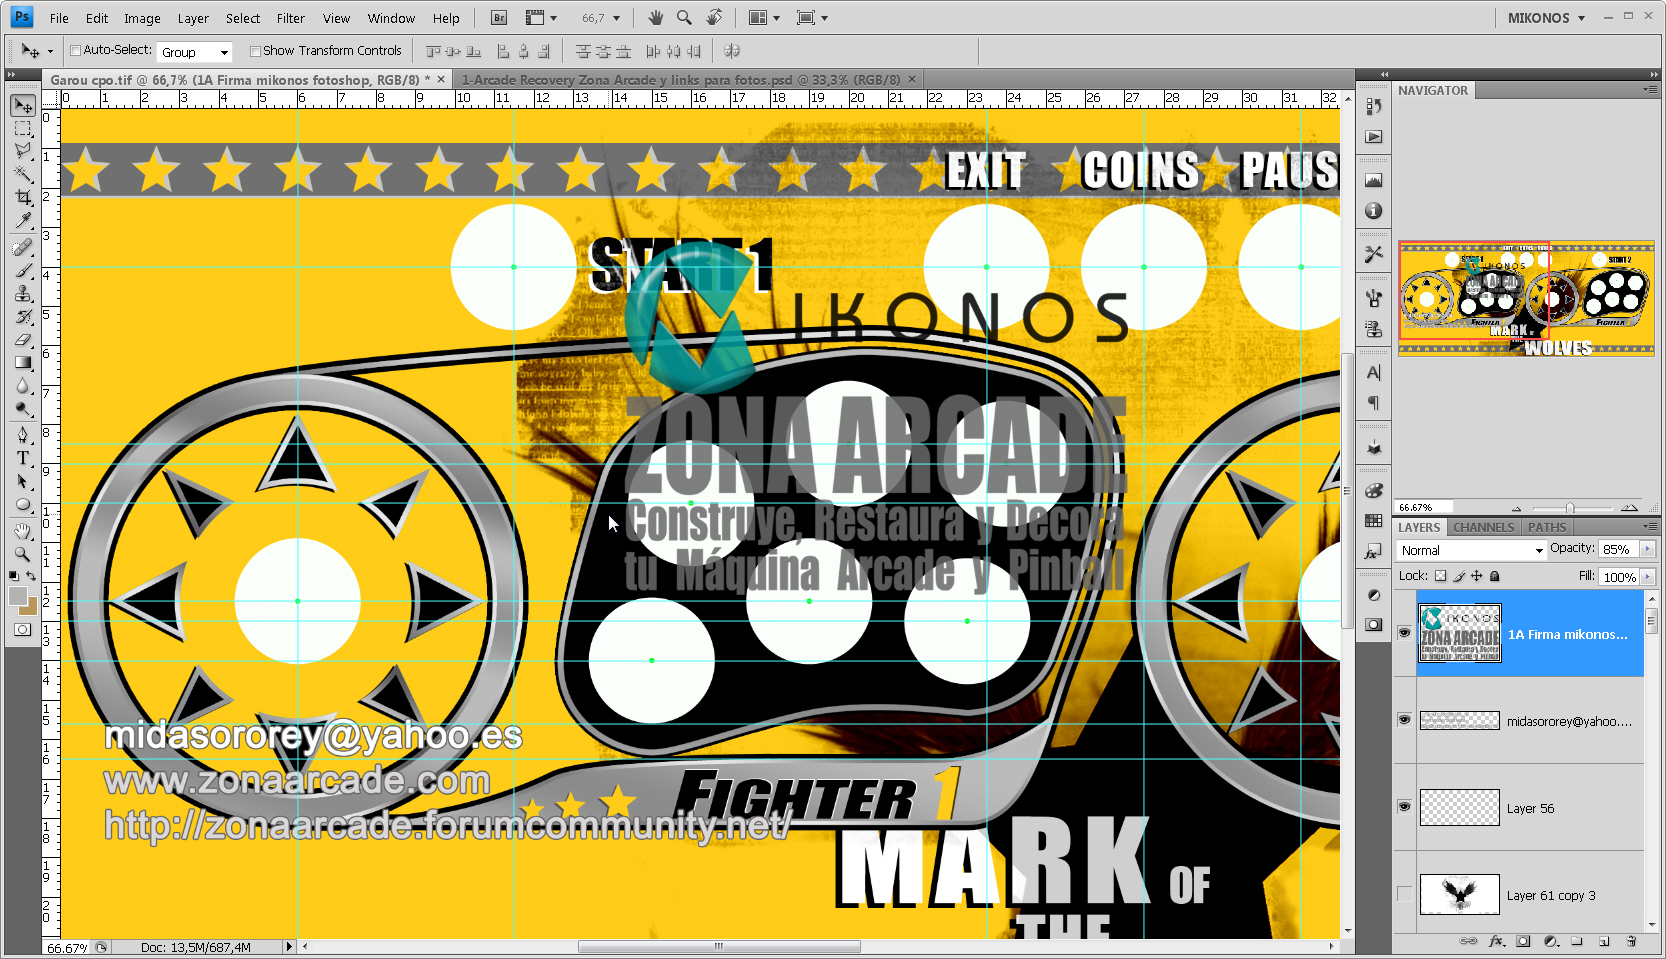This screenshot has height=959, width=1666.
Task: Open the Swatches panel icon
Action: [1374, 521]
